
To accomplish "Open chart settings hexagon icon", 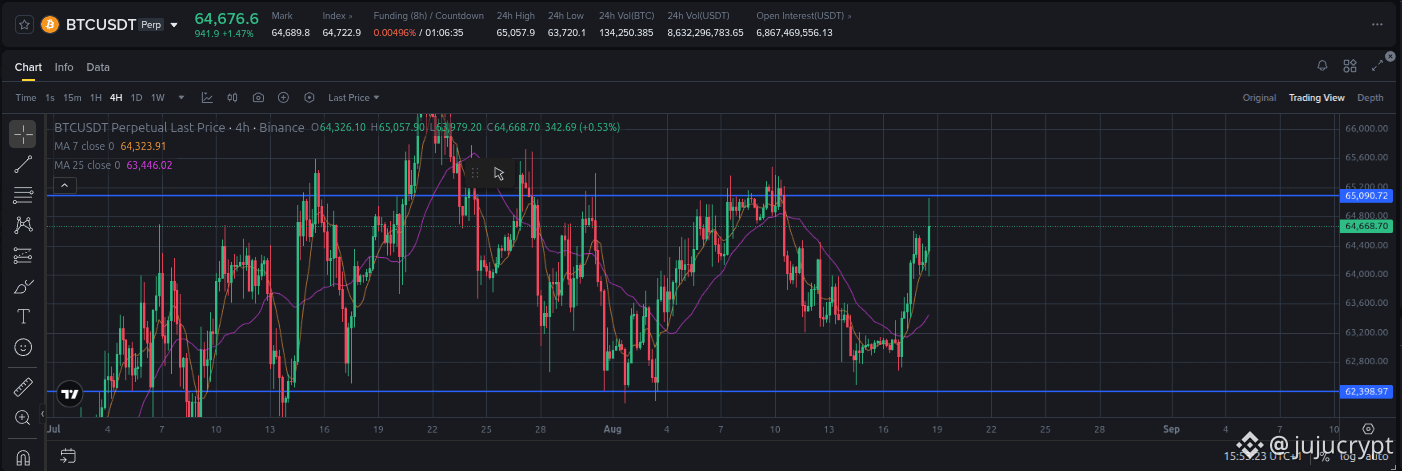I will [x=309, y=97].
